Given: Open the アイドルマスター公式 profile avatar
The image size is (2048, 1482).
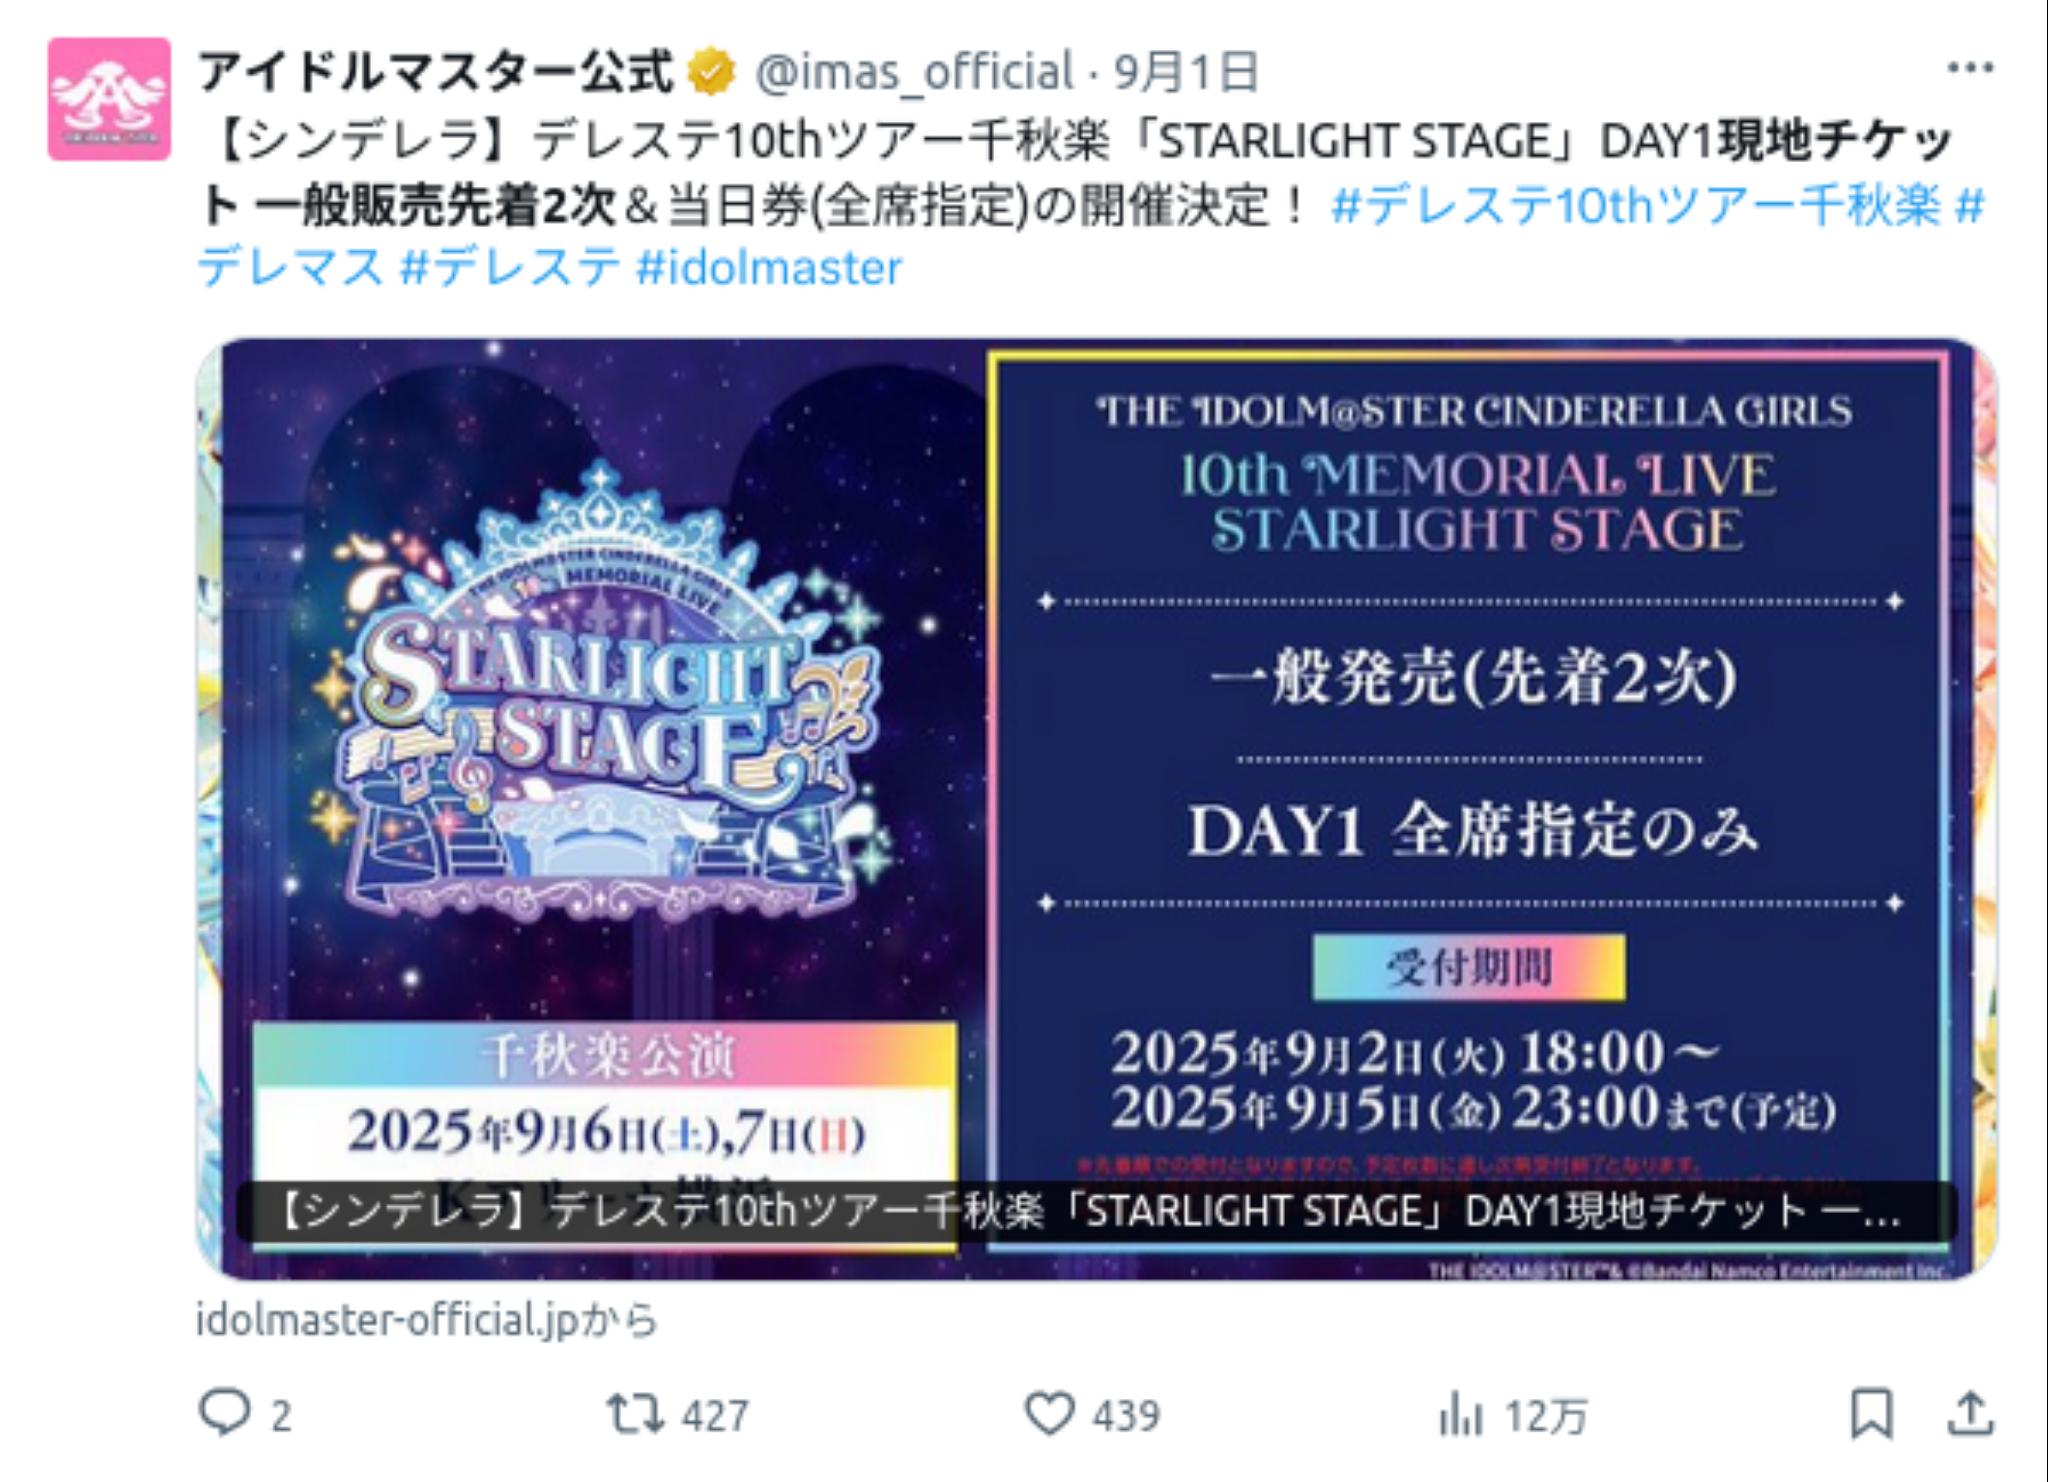Looking at the screenshot, I should tap(109, 99).
